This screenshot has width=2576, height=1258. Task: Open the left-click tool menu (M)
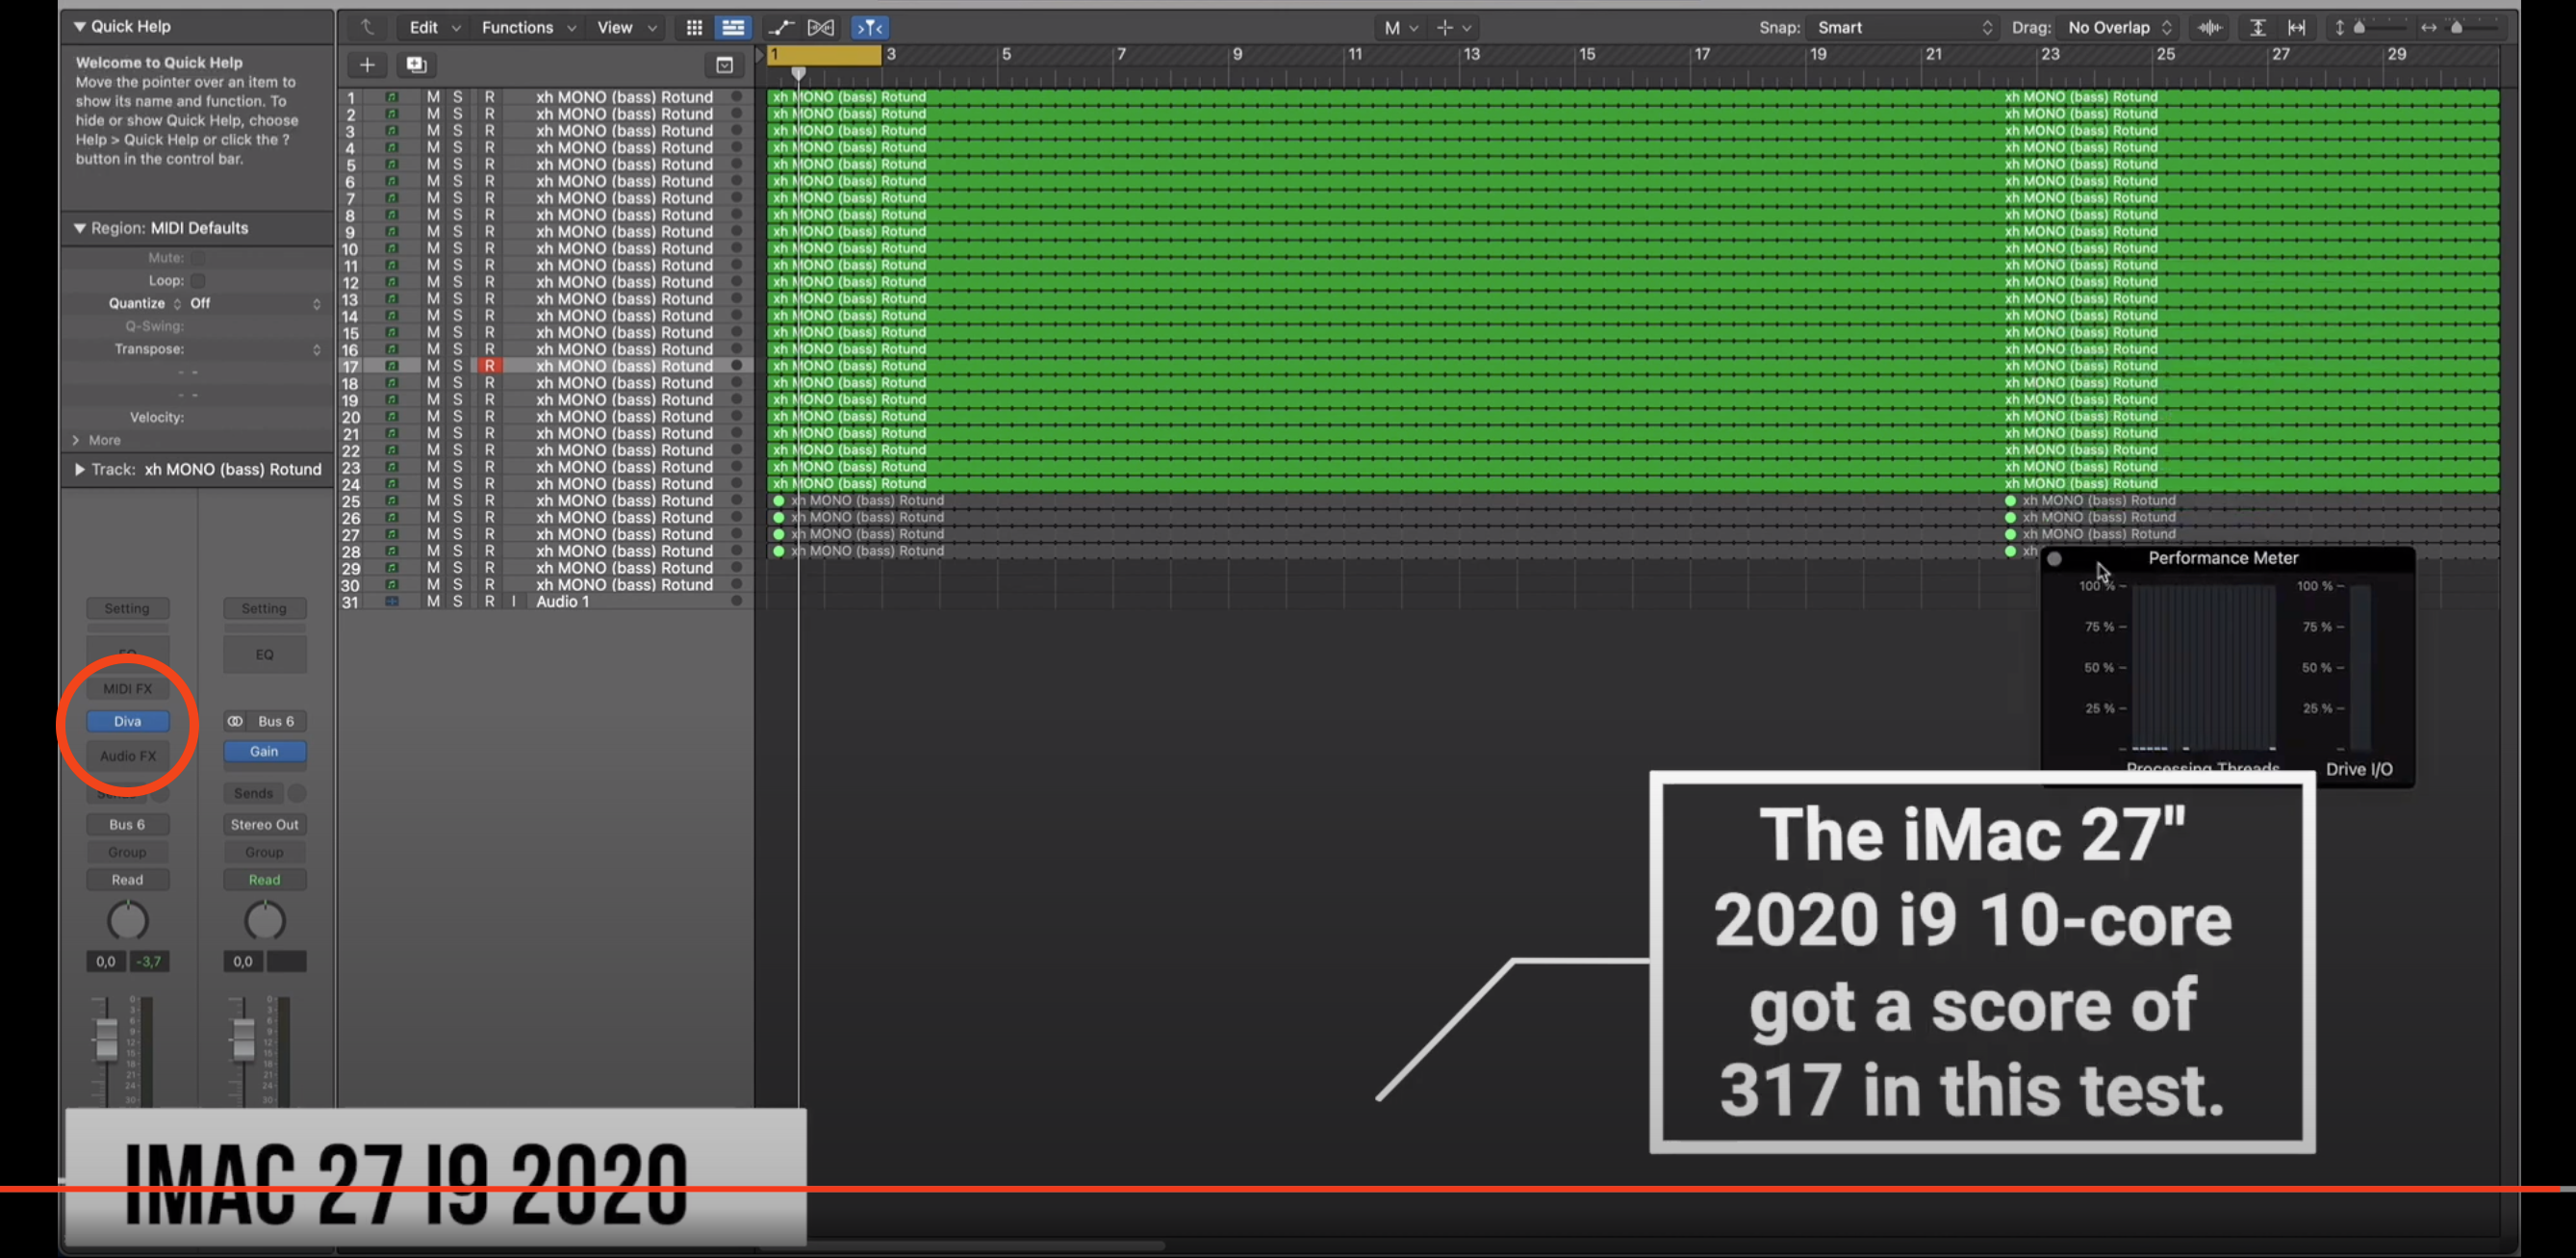click(x=1401, y=28)
